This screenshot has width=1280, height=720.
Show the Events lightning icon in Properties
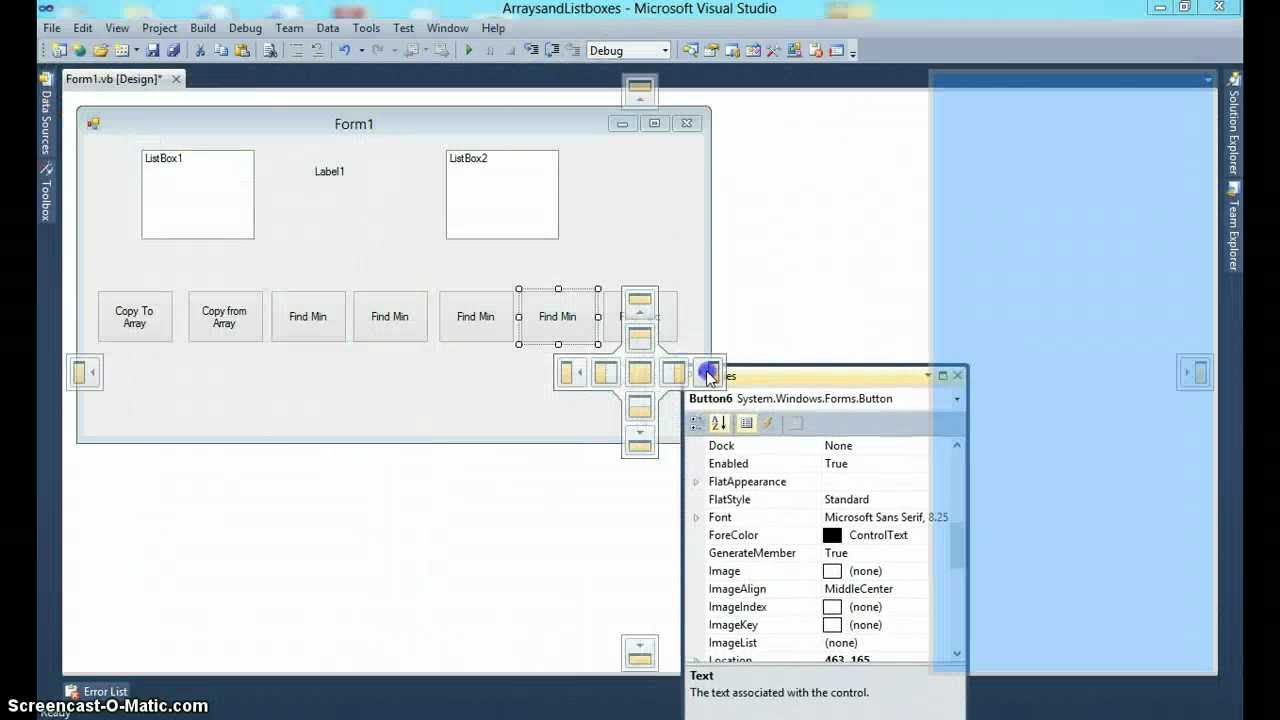(768, 423)
